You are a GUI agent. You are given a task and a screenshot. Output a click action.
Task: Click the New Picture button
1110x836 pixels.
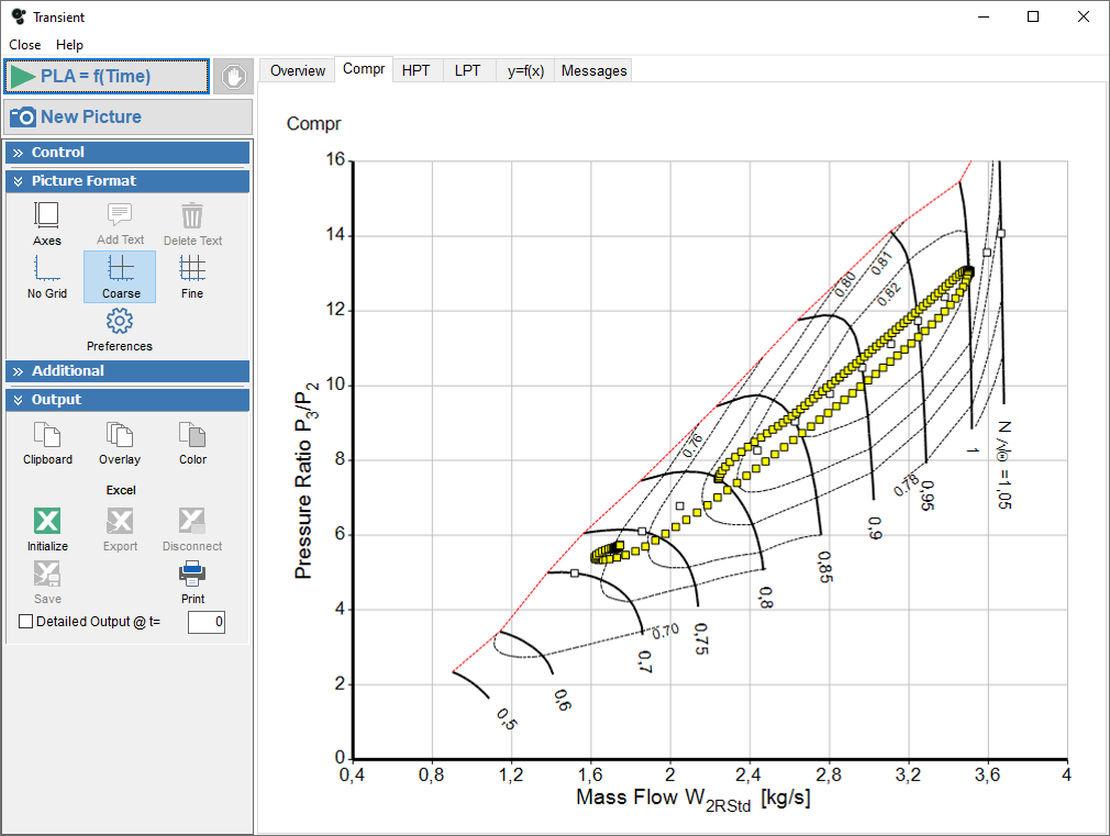[x=127, y=117]
